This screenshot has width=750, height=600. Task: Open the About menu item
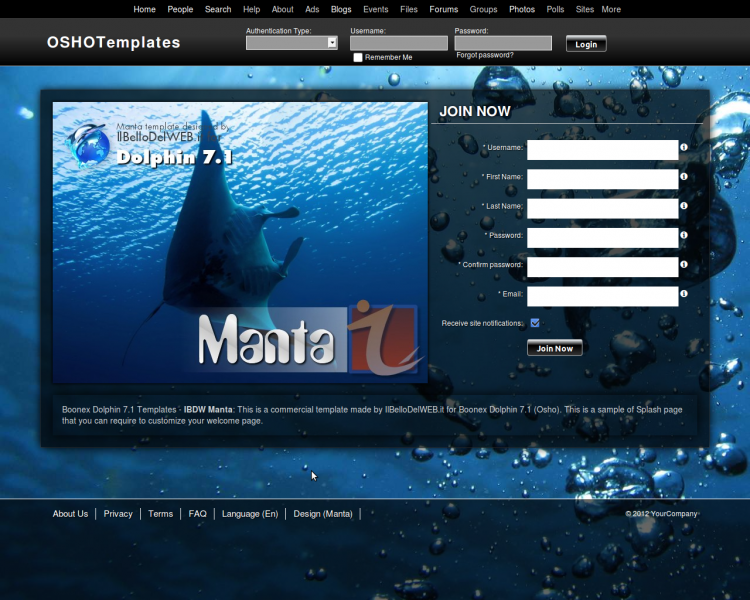point(283,9)
